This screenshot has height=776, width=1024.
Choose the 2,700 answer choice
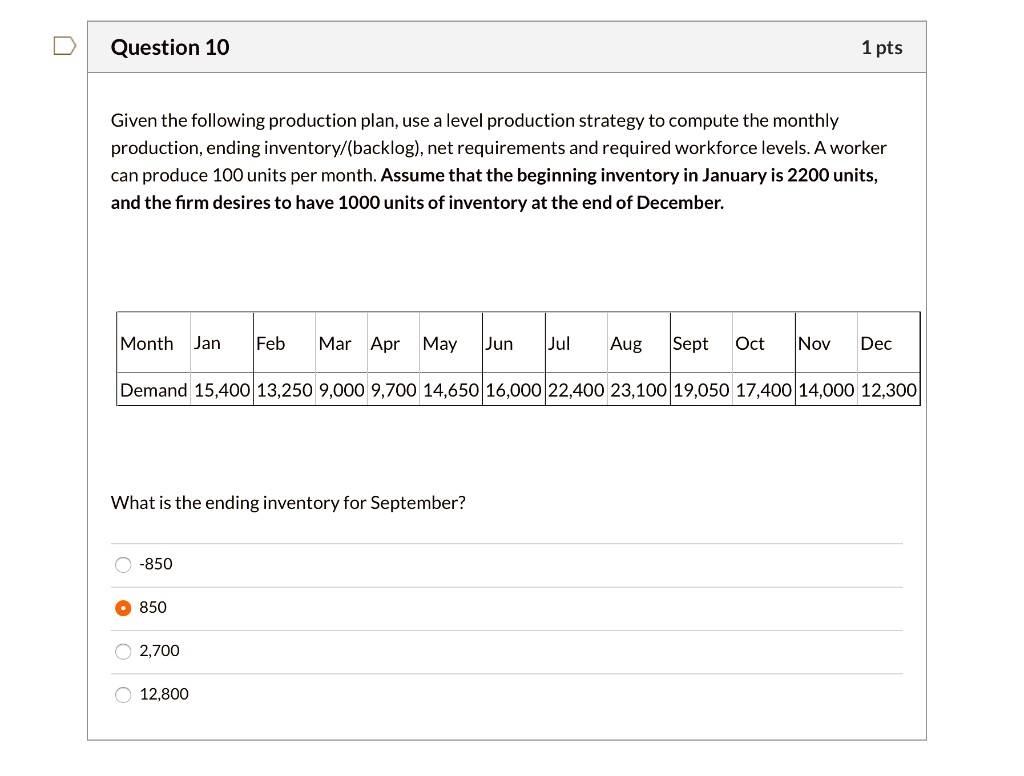click(x=122, y=651)
